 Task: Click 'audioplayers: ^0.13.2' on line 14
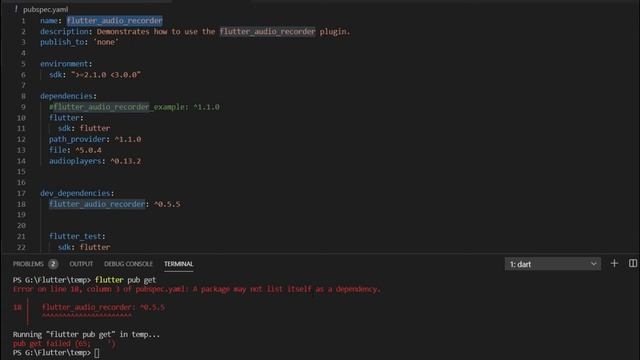(x=95, y=161)
